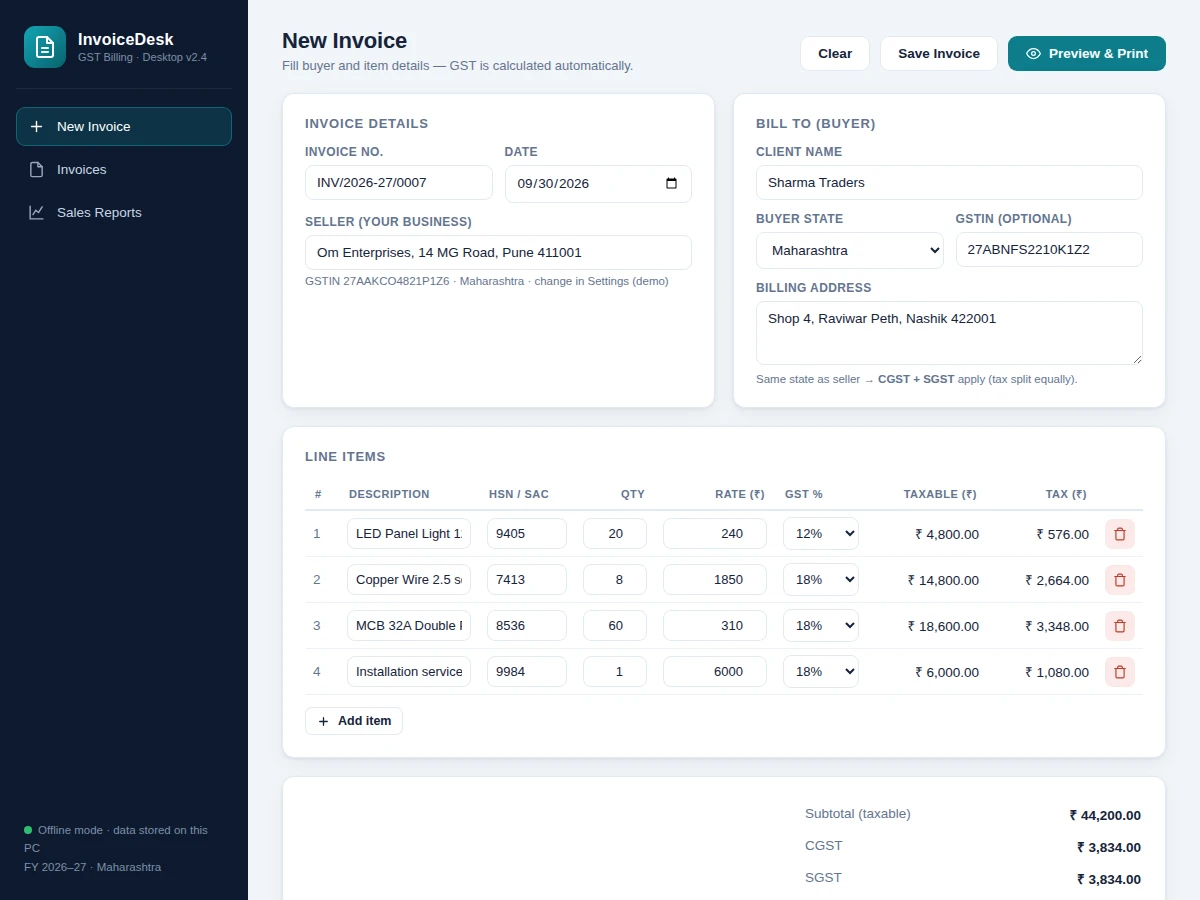Open GST % dropdown for MCB 32A Double

[821, 626]
